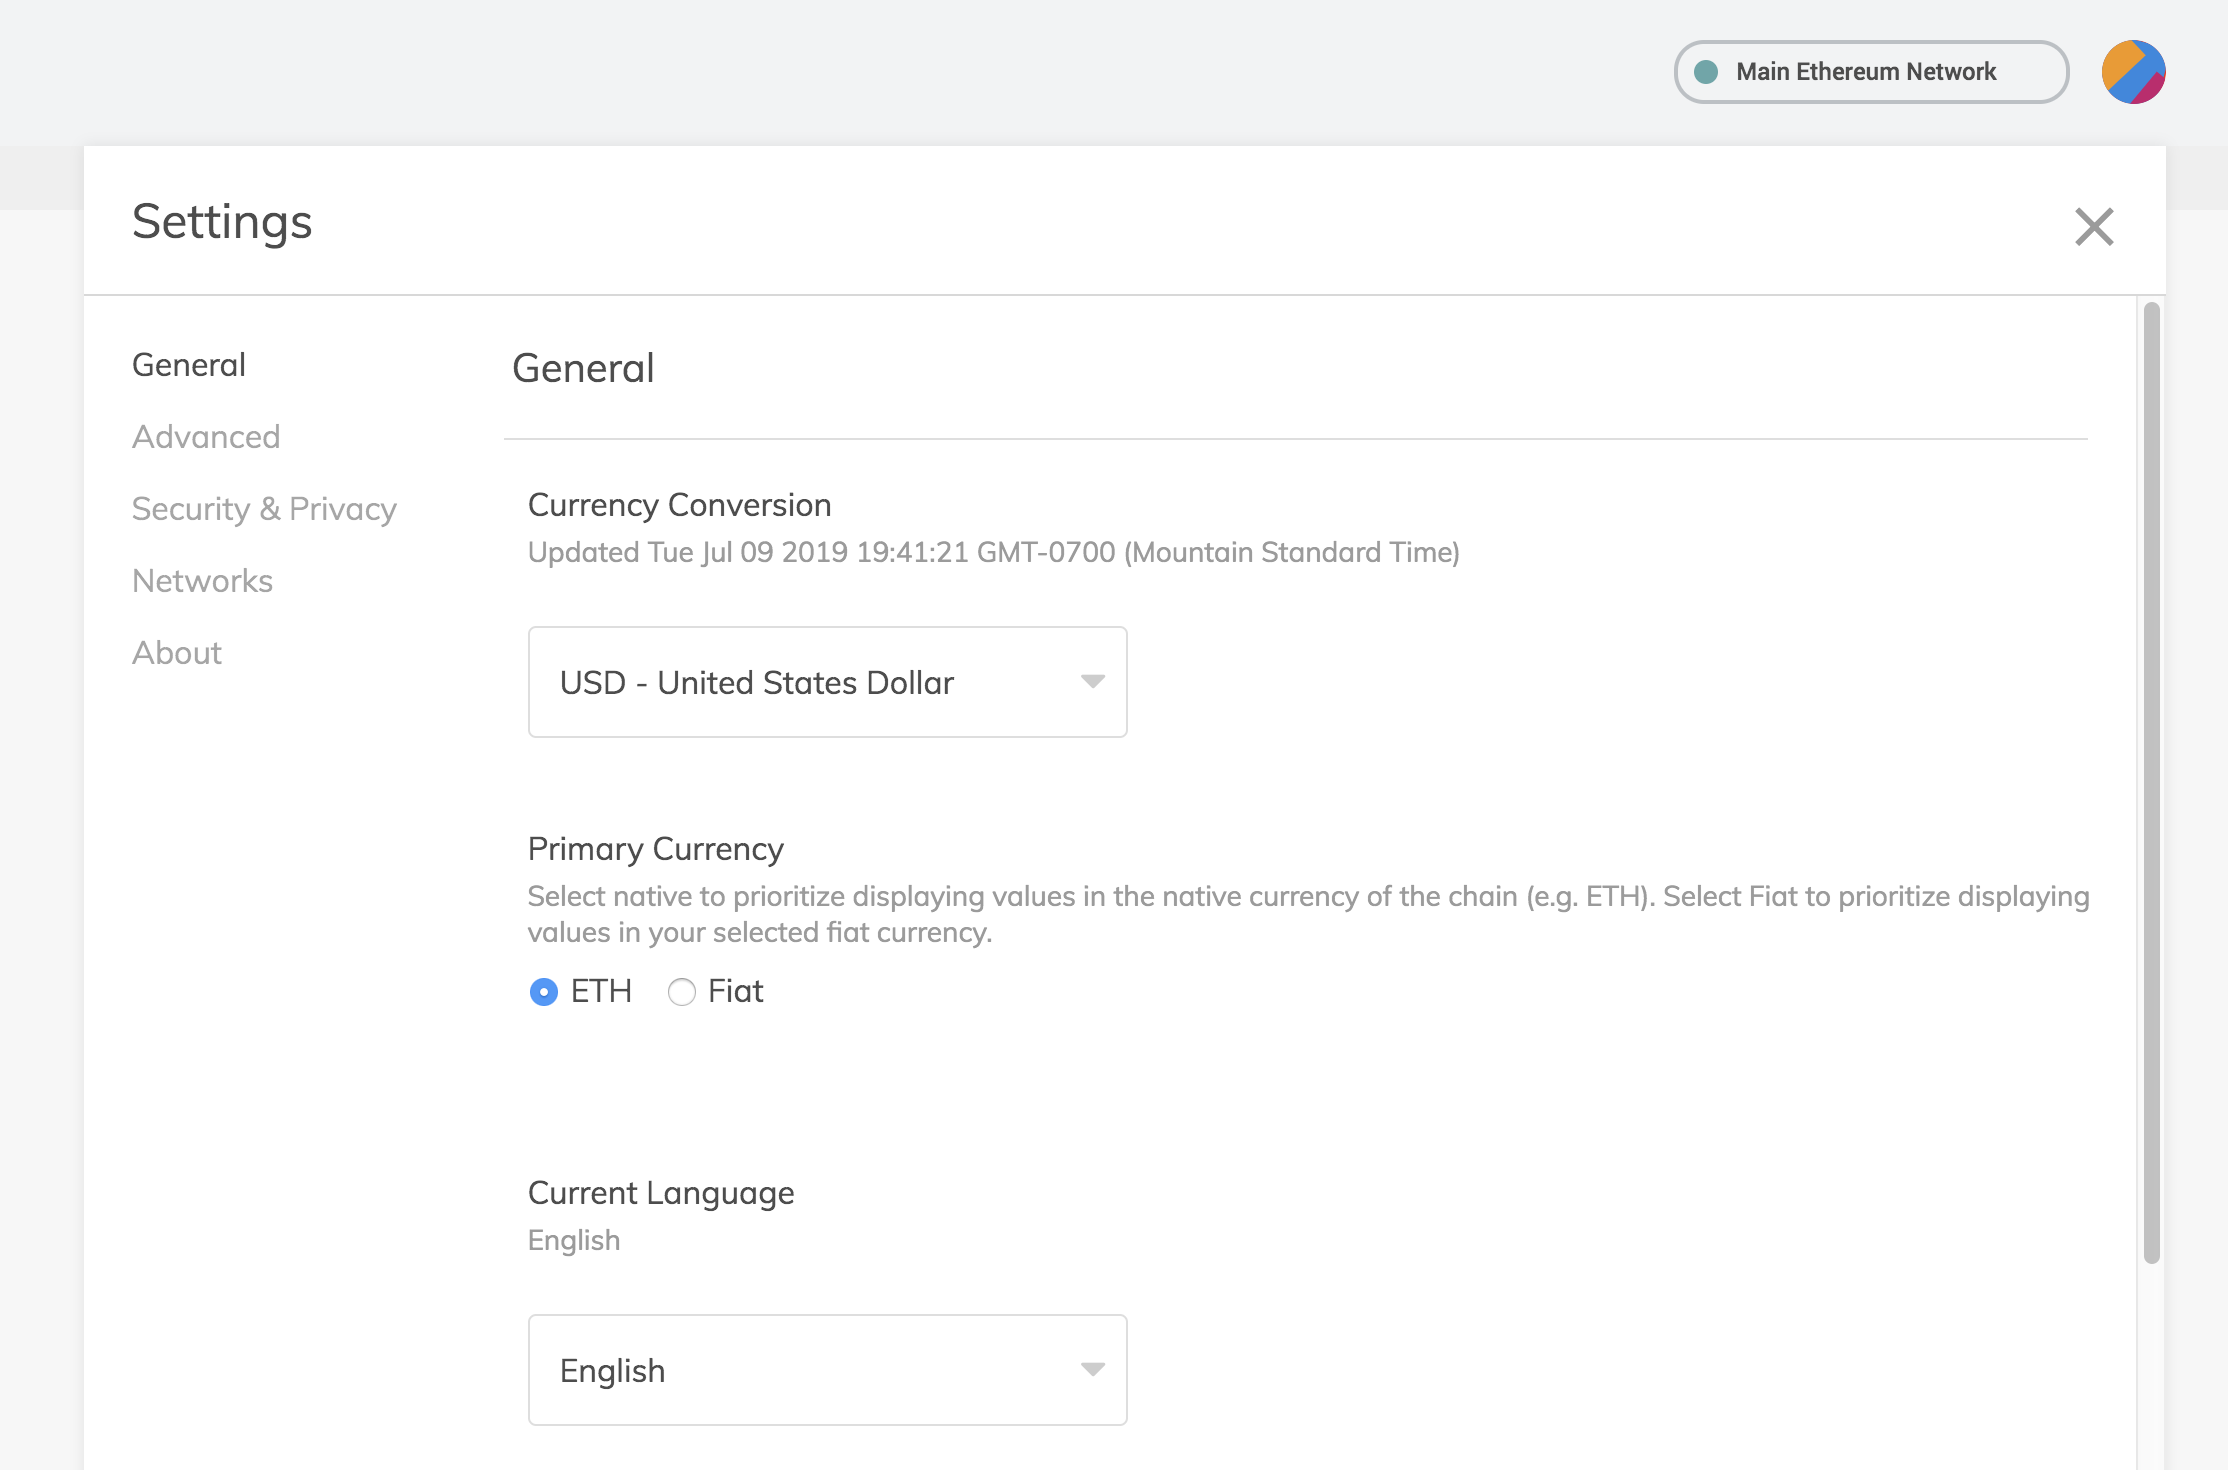This screenshot has height=1470, width=2228.
Task: Close Settings with the X icon
Action: [x=2093, y=227]
